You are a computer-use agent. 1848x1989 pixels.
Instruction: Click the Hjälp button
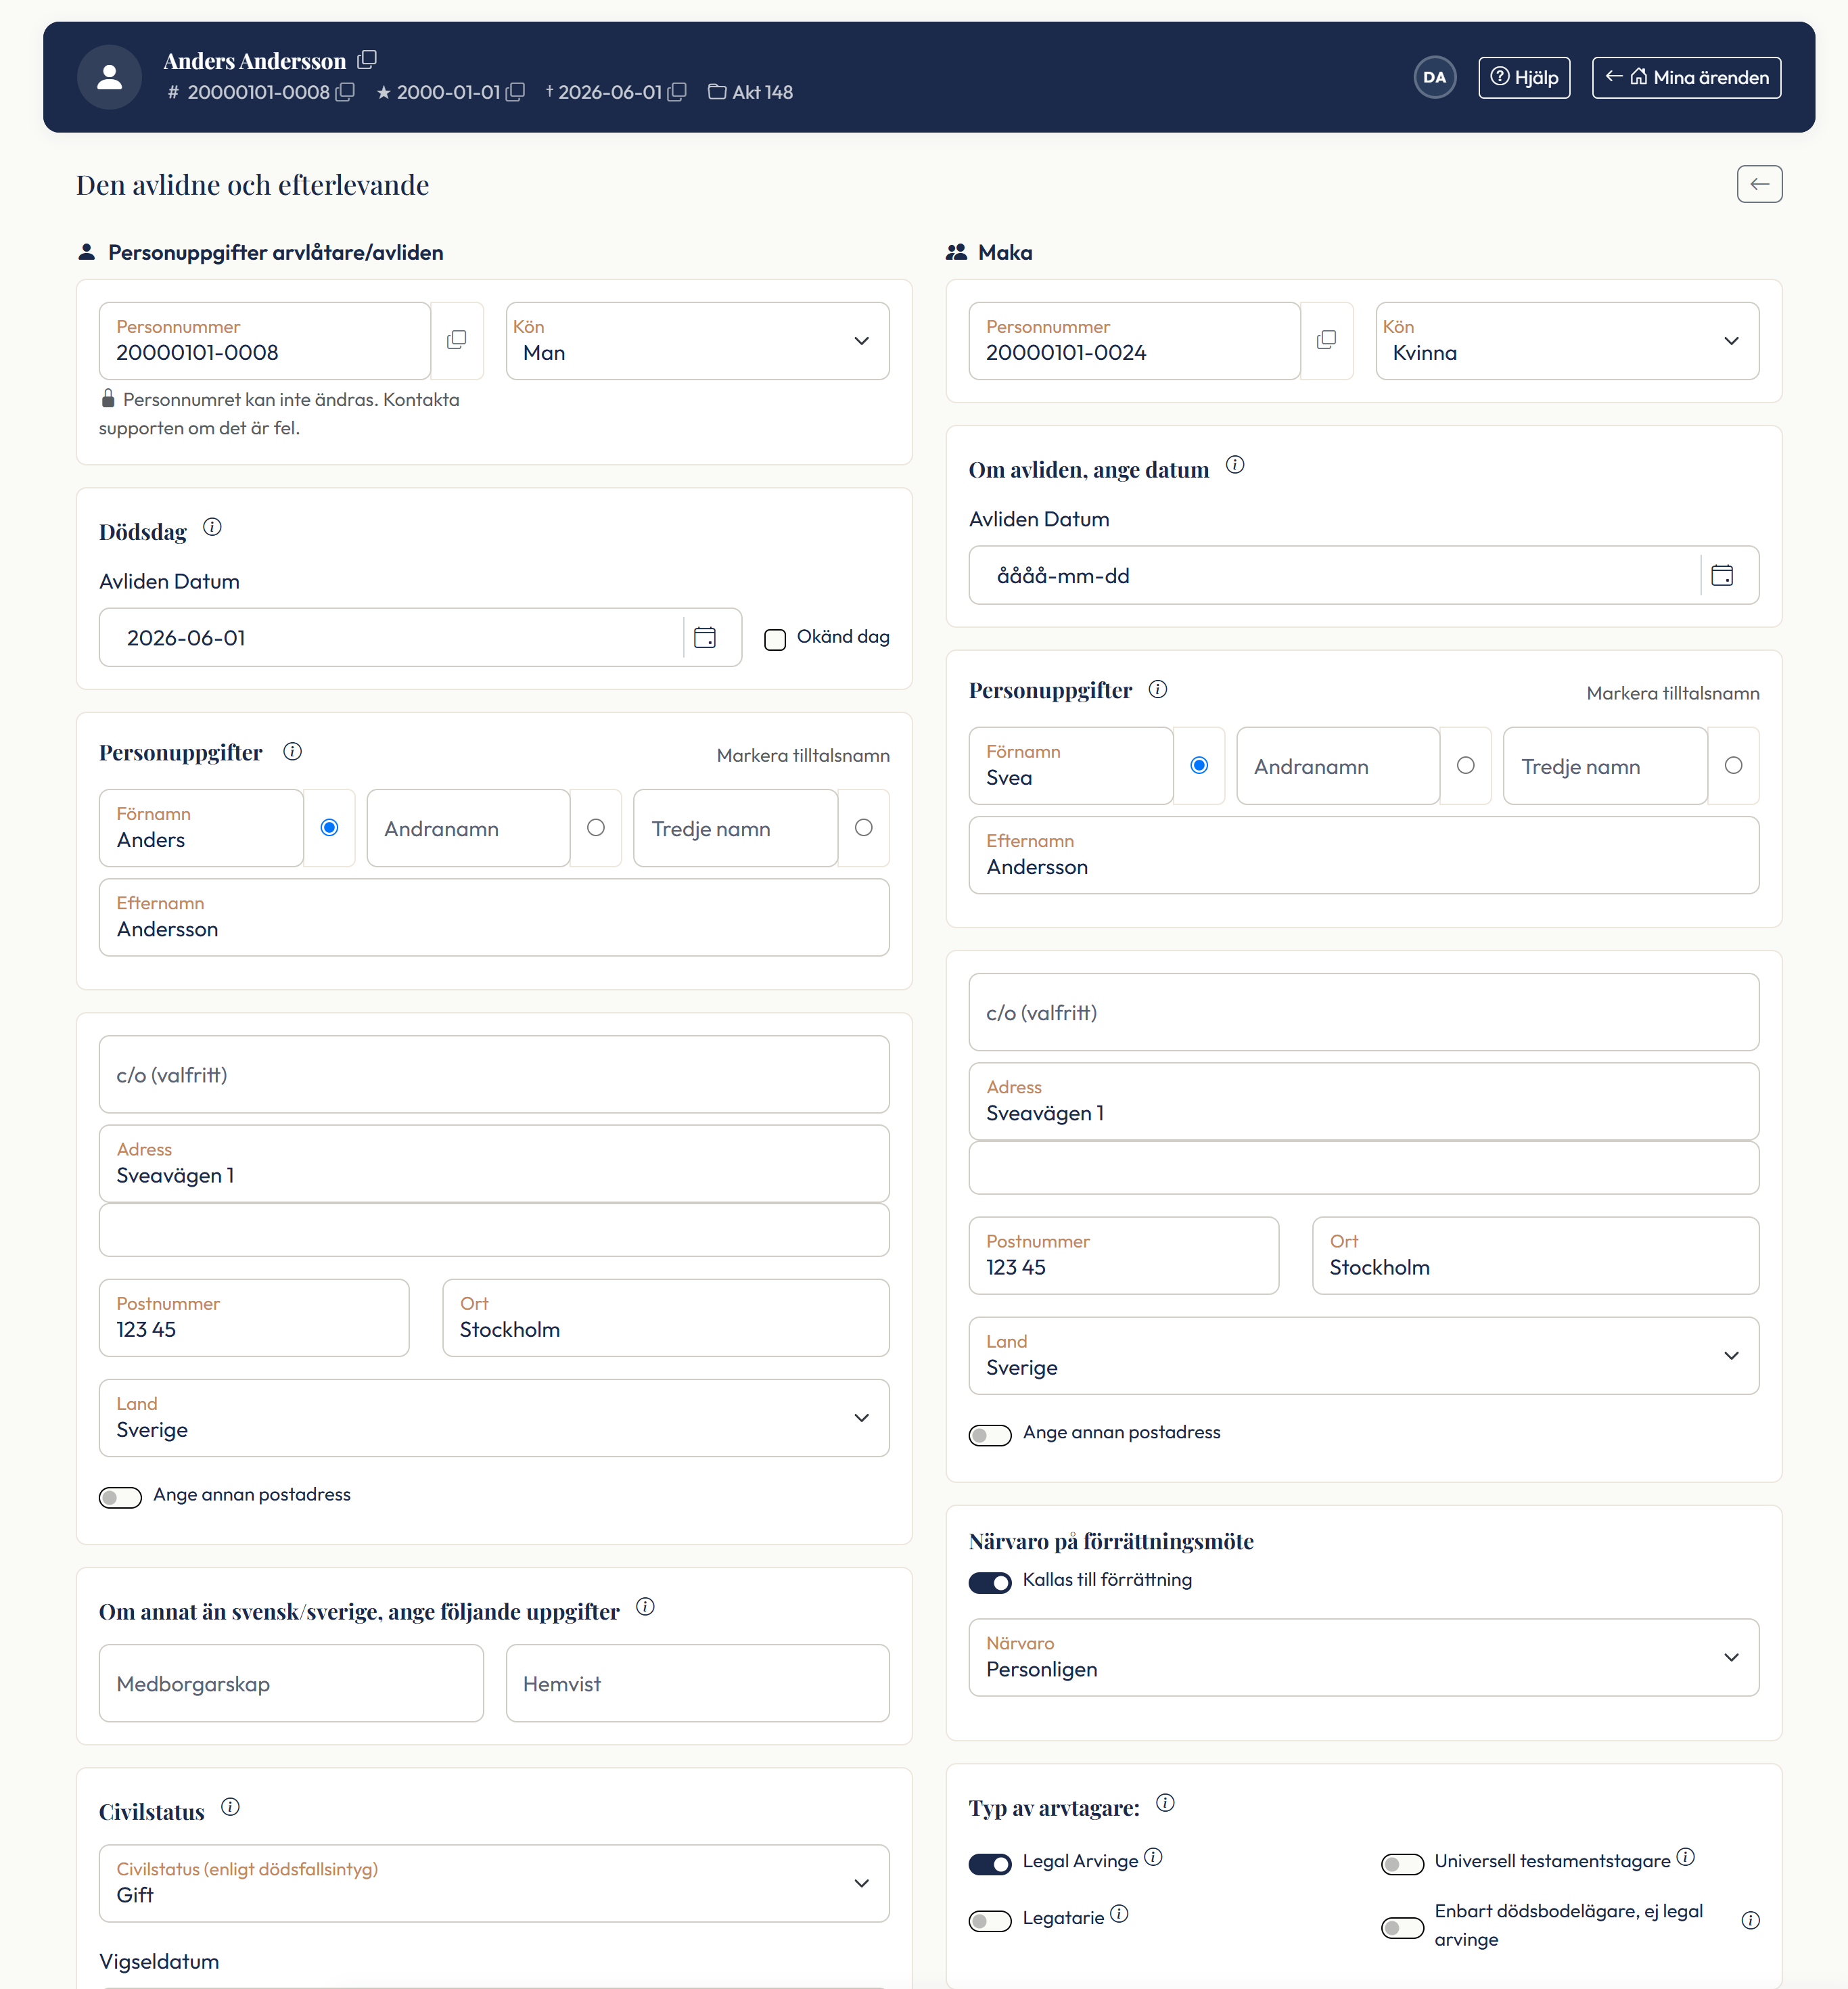1524,77
